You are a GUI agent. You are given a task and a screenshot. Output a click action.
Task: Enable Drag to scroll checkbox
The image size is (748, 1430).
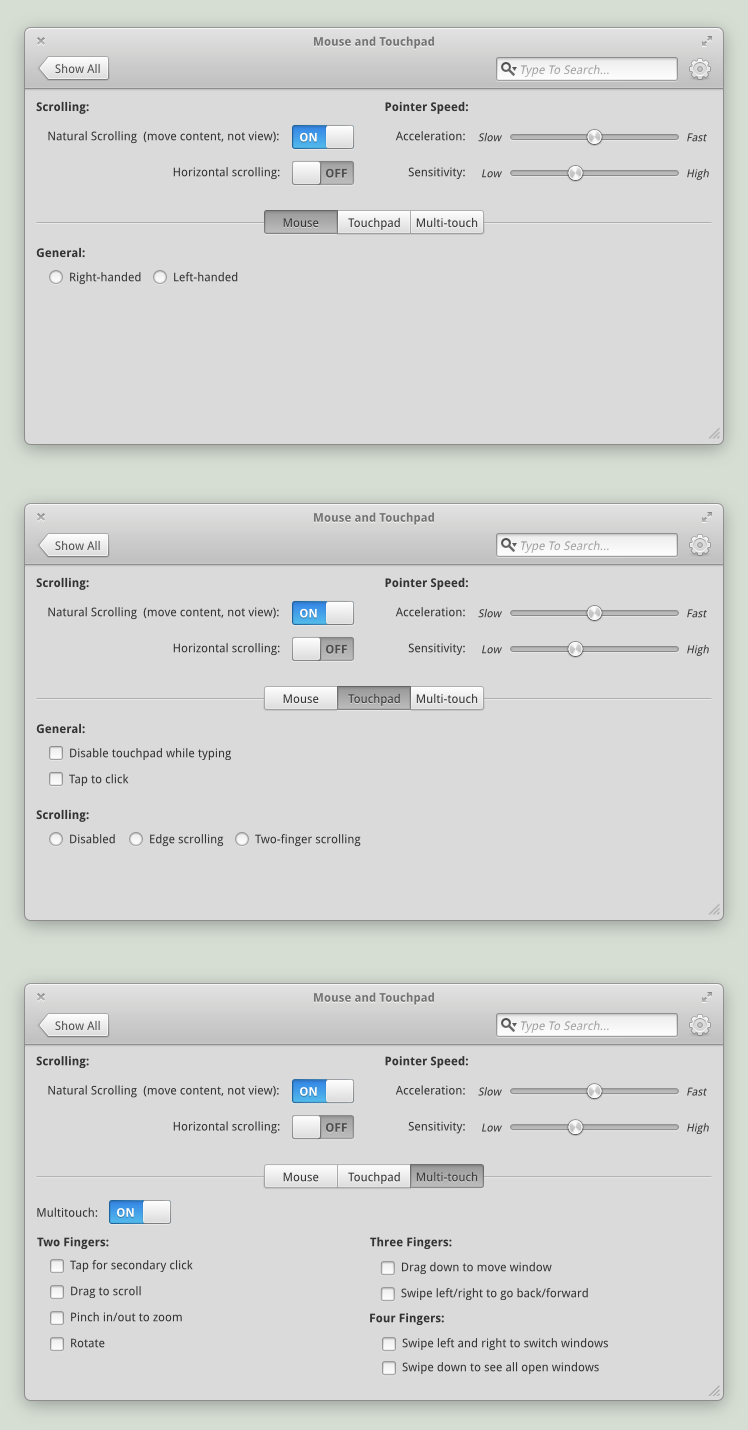[57, 1291]
